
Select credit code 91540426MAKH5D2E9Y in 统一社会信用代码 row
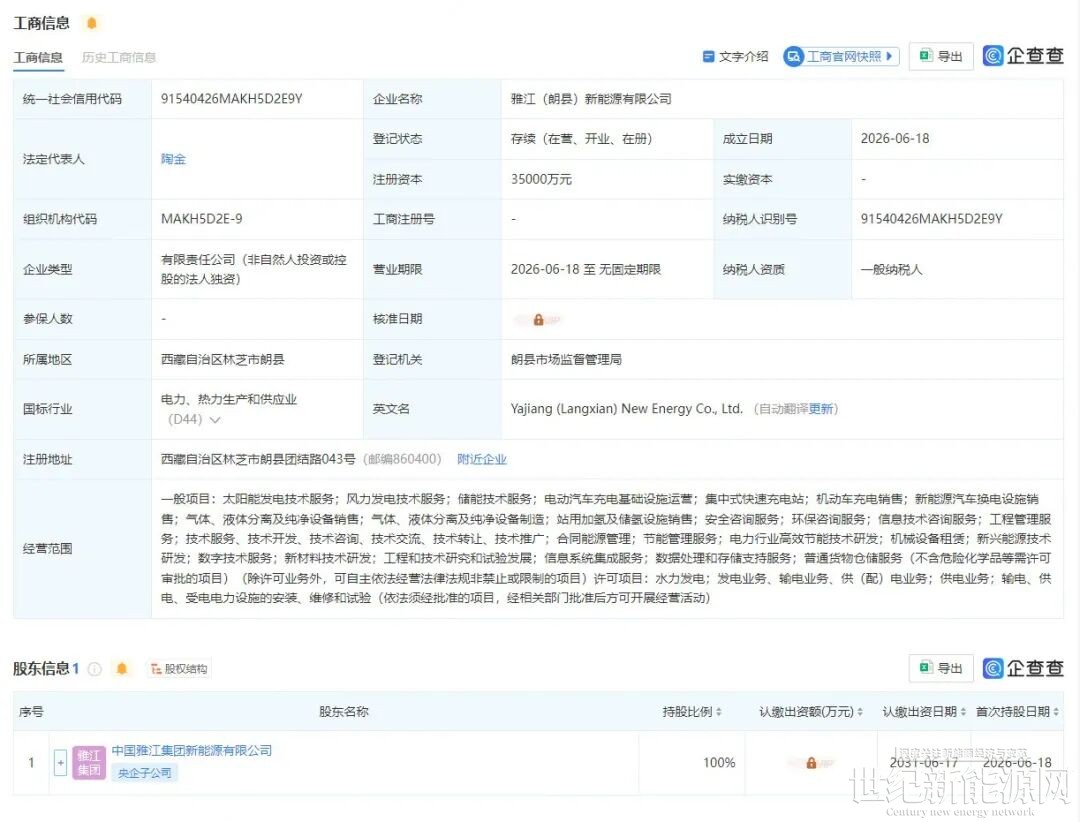[231, 99]
